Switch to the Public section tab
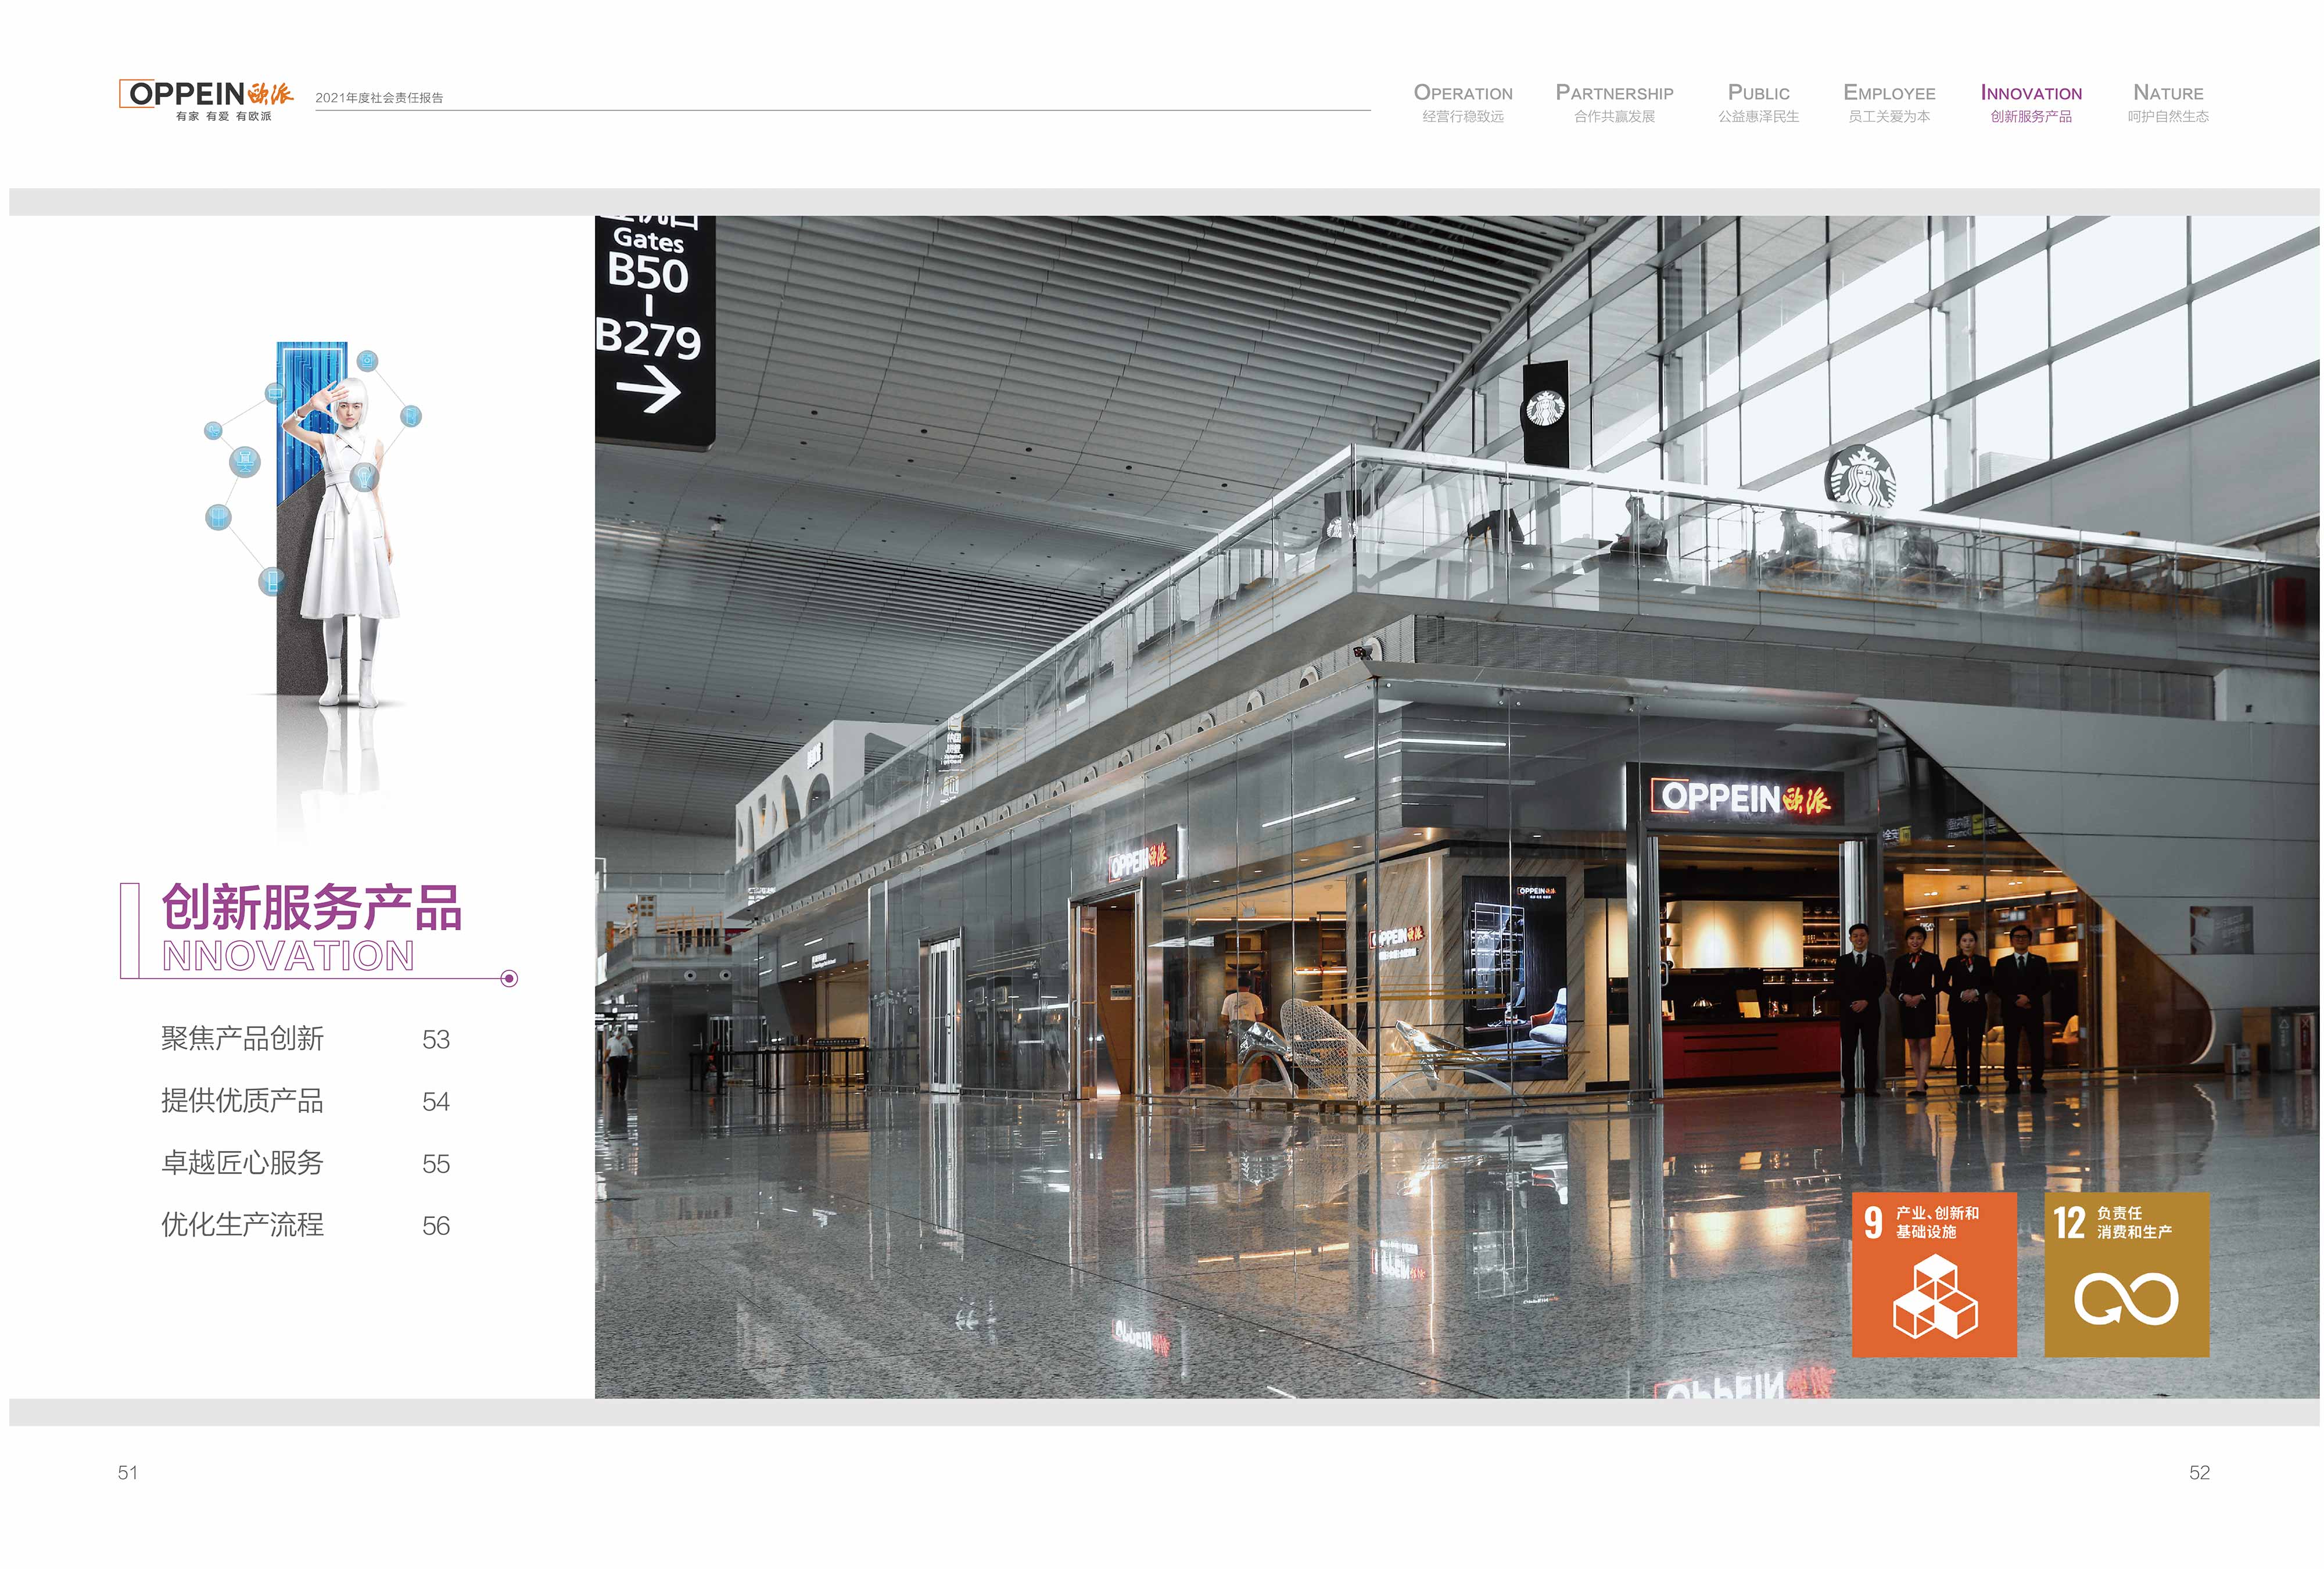 pyautogui.click(x=1758, y=103)
